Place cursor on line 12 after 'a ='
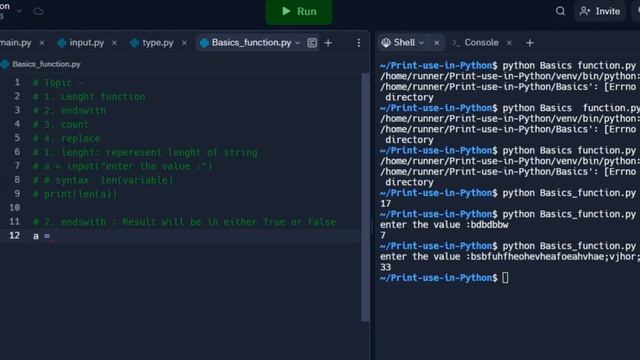 [53, 236]
